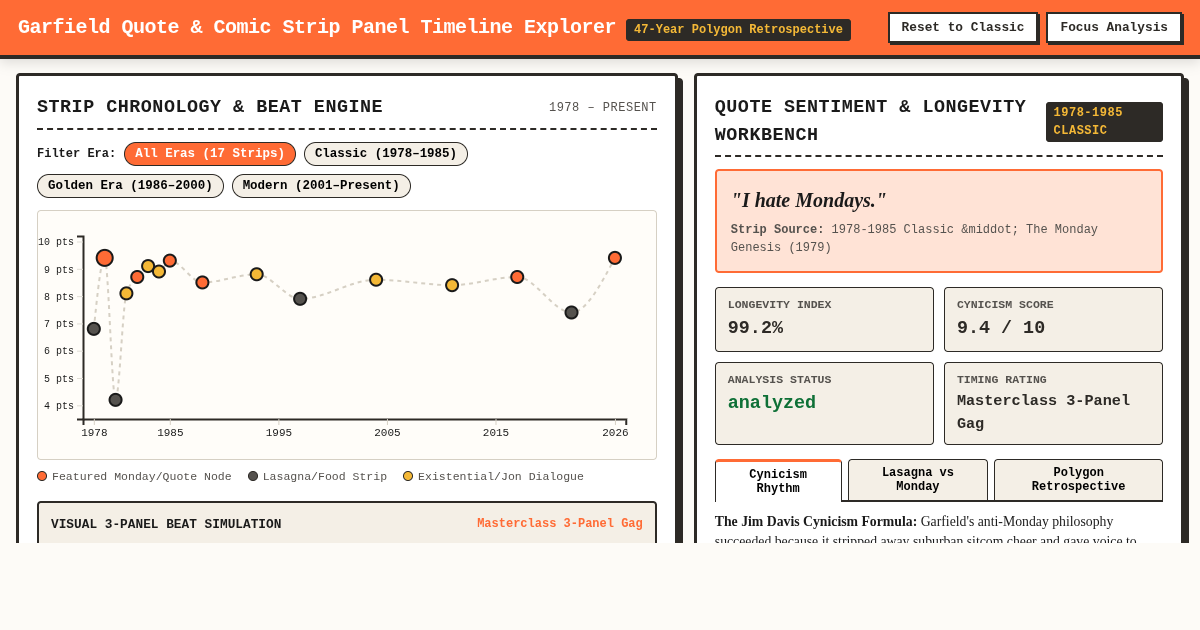Click the 10 pts y-axis label
1200x630 pixels.
[x=56, y=242]
